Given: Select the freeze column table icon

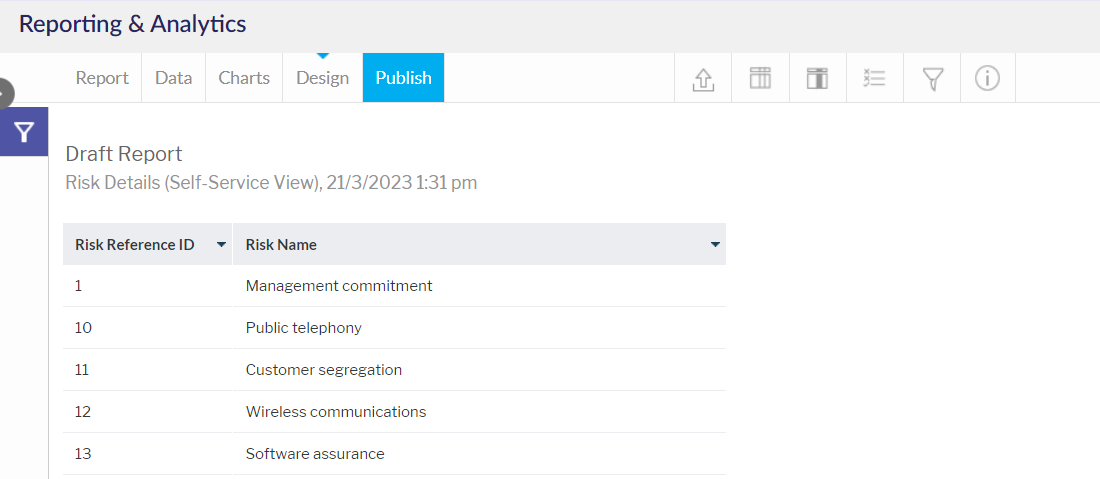Looking at the screenshot, I should [x=817, y=78].
